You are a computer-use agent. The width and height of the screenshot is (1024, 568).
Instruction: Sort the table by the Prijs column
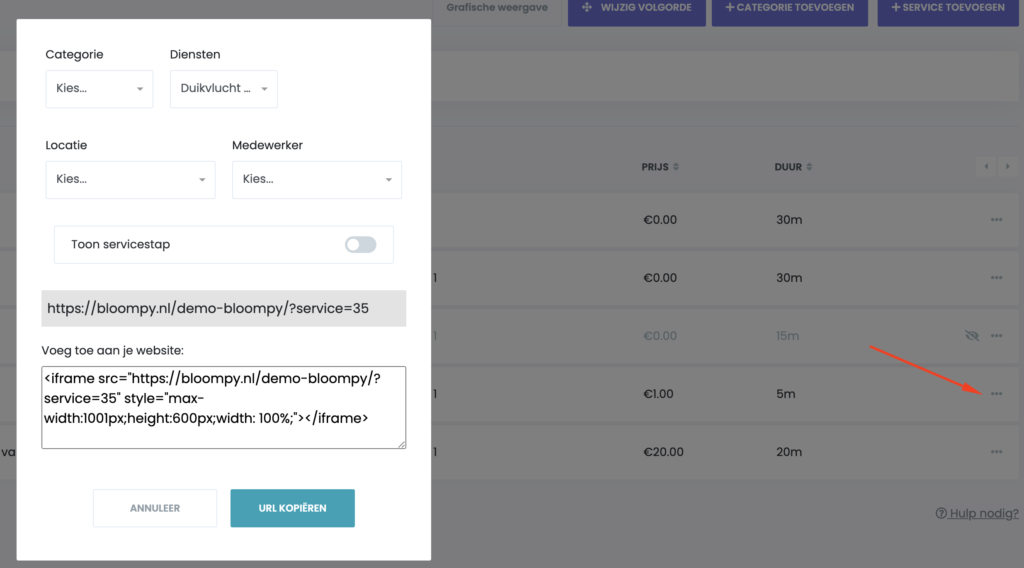pyautogui.click(x=661, y=167)
